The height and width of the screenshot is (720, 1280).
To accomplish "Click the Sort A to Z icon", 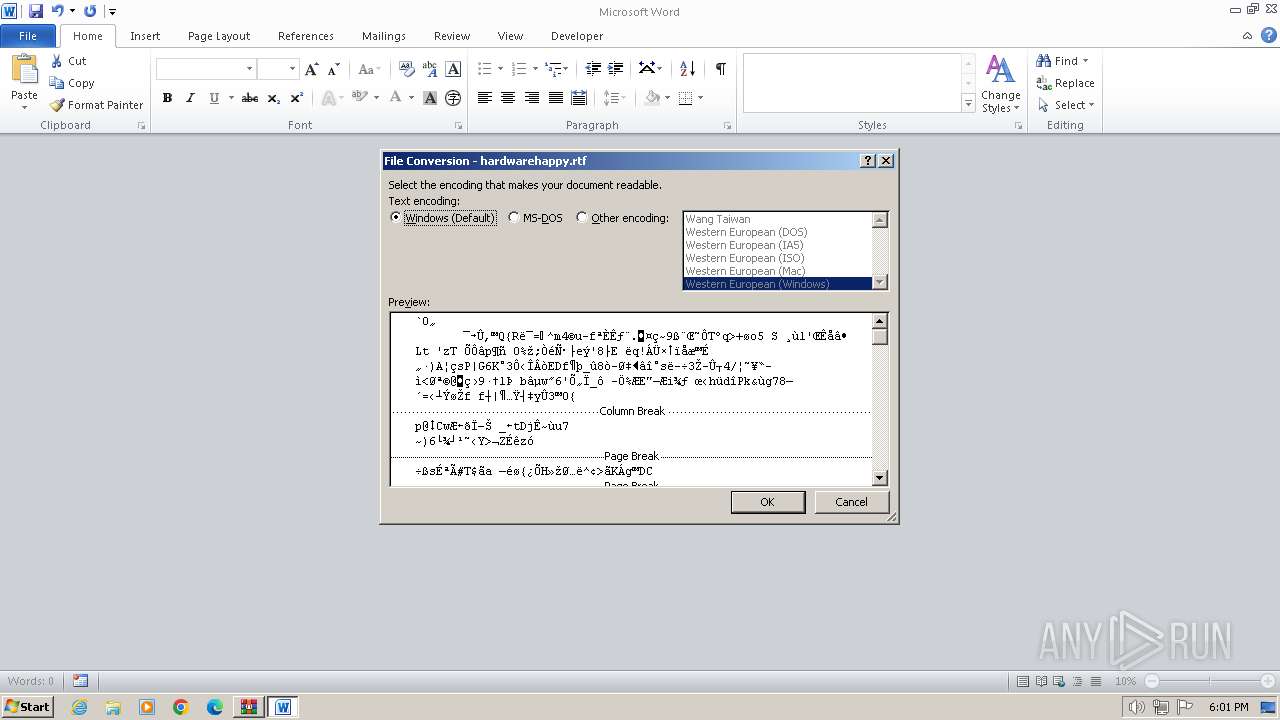I will pyautogui.click(x=687, y=69).
